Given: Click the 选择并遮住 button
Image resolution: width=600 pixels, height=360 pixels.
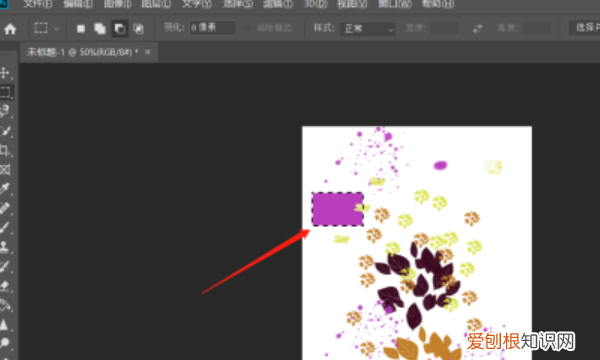Looking at the screenshot, I should click(585, 28).
